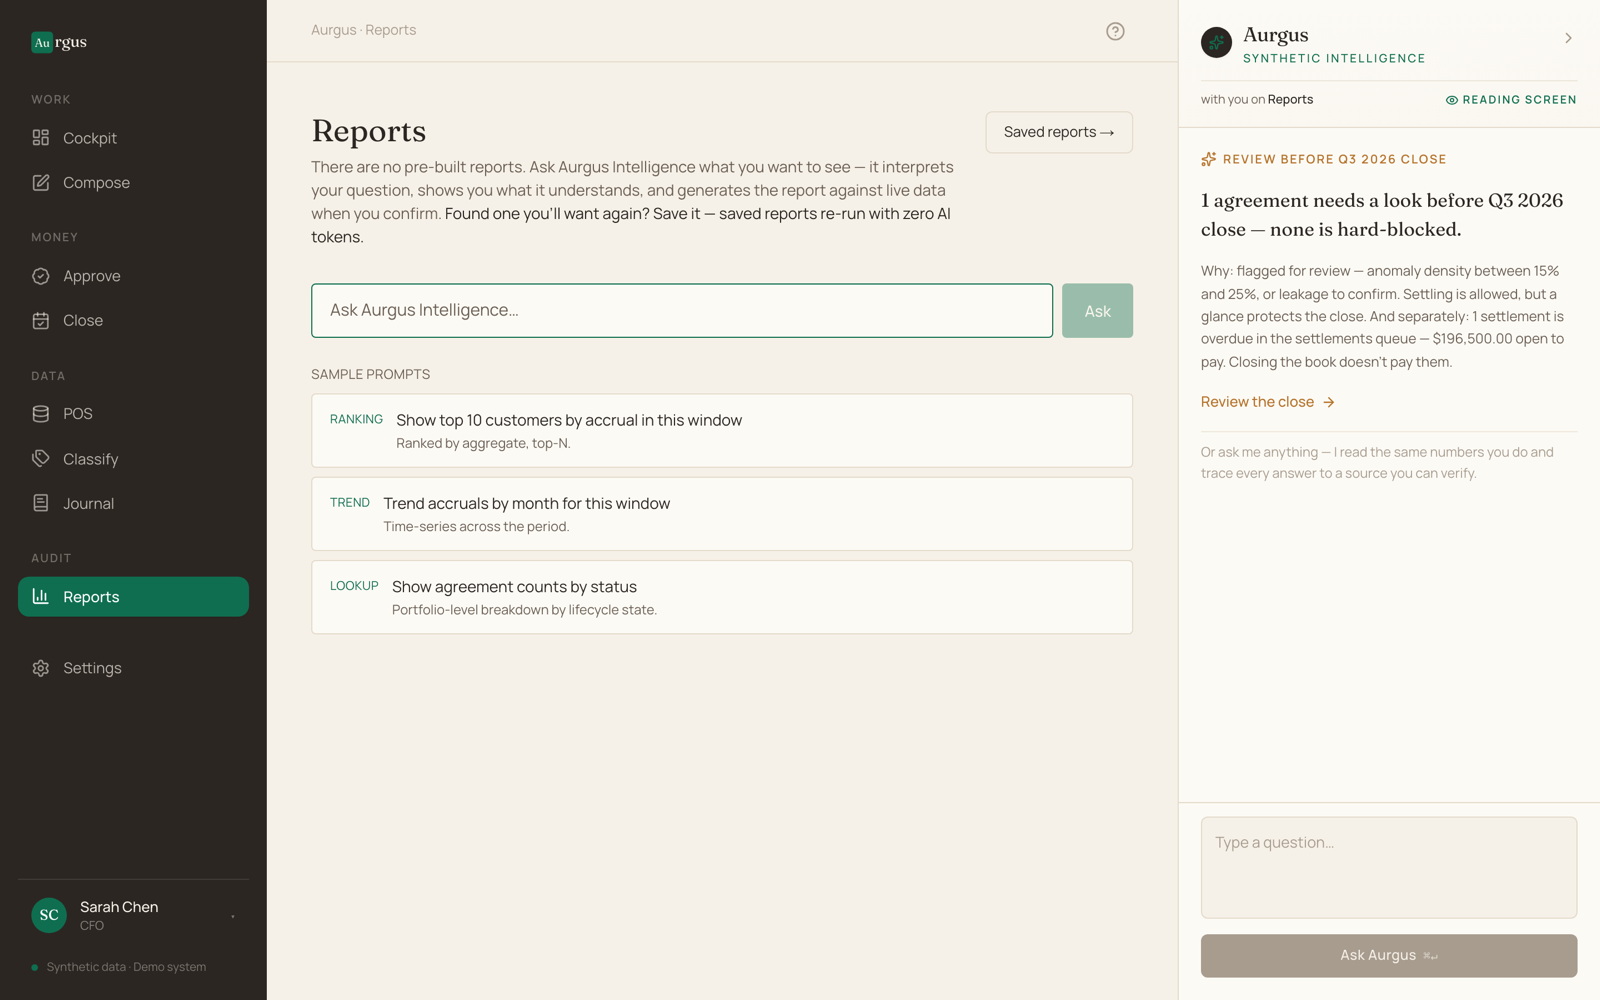Viewport: 1600px width, 1000px height.
Task: Expand the Sarah Chen user menu
Action: point(233,916)
